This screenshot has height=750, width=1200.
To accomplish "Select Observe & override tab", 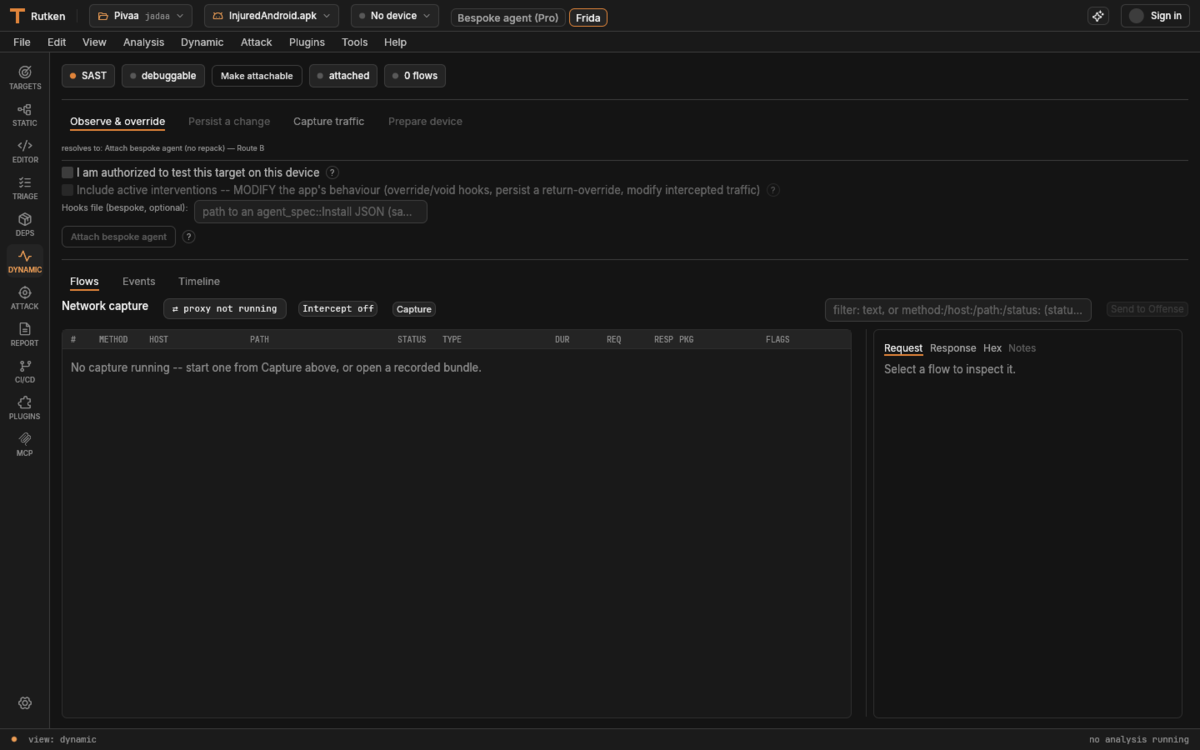I will pyautogui.click(x=117, y=122).
